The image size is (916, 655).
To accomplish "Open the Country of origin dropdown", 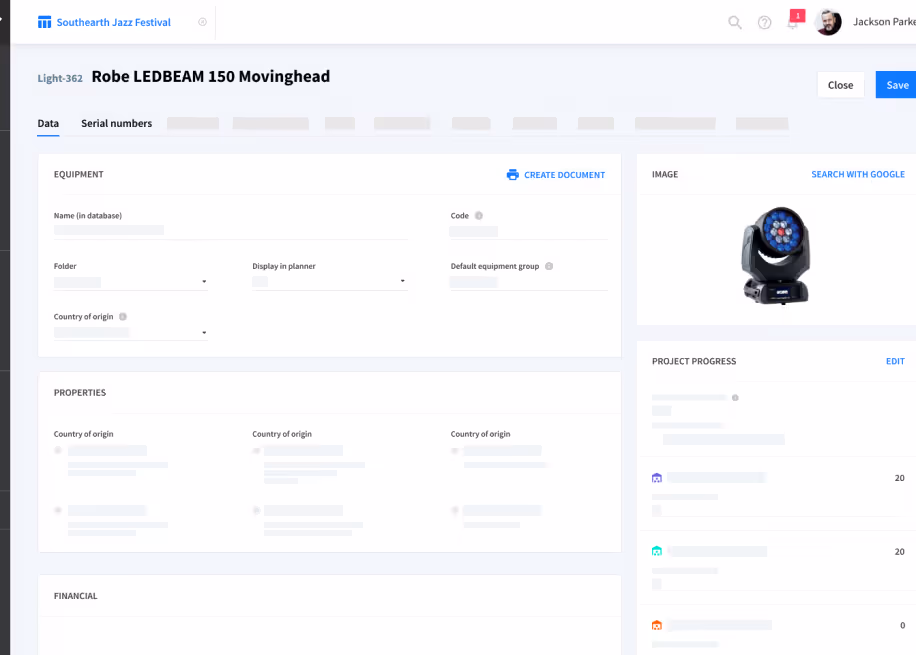I will coord(130,332).
